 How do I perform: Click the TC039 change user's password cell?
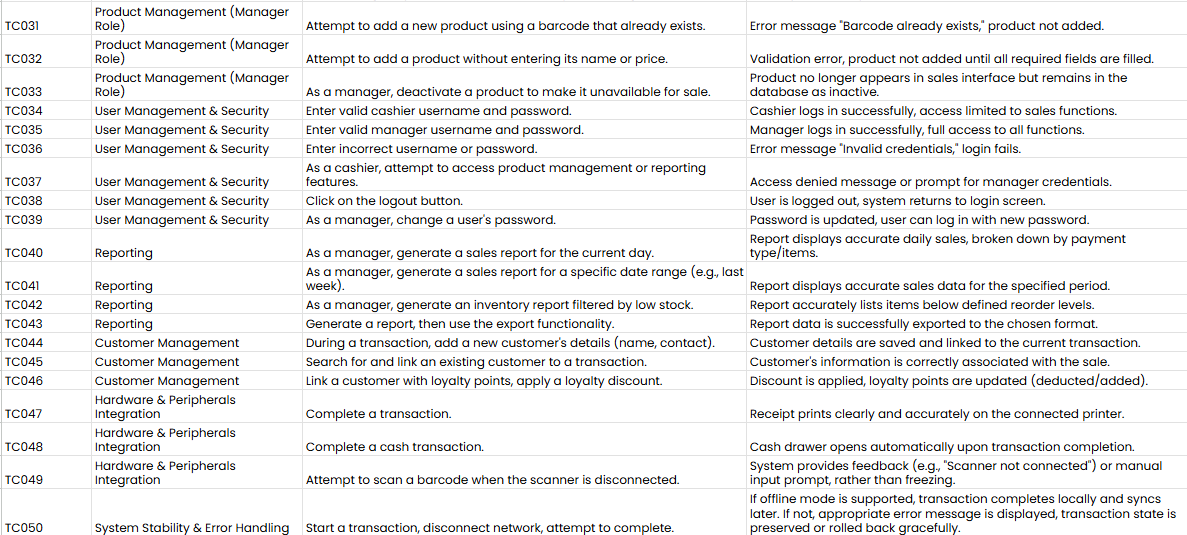click(524, 220)
